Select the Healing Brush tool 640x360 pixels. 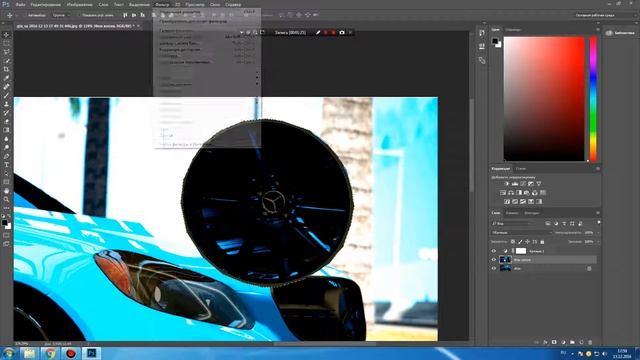point(6,87)
